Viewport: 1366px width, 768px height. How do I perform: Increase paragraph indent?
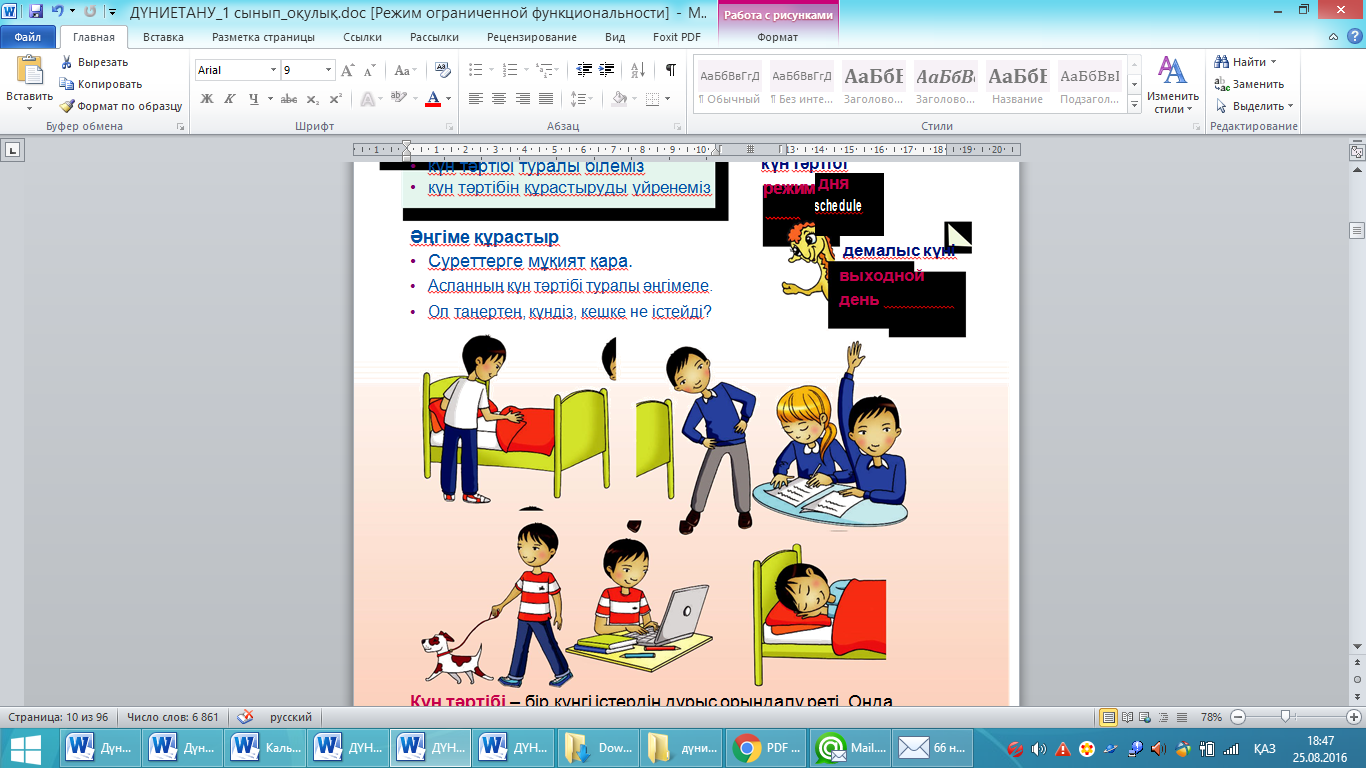point(608,70)
